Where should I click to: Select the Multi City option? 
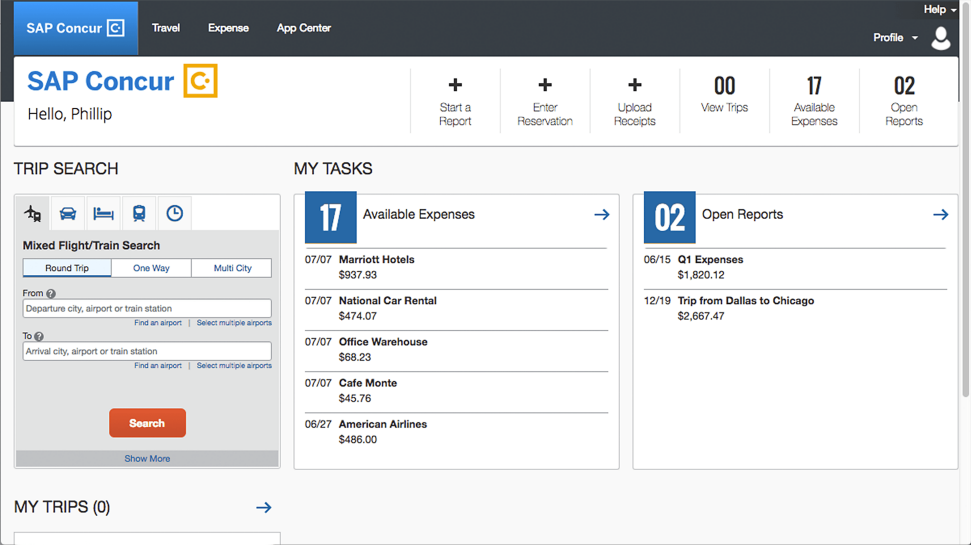(x=232, y=268)
